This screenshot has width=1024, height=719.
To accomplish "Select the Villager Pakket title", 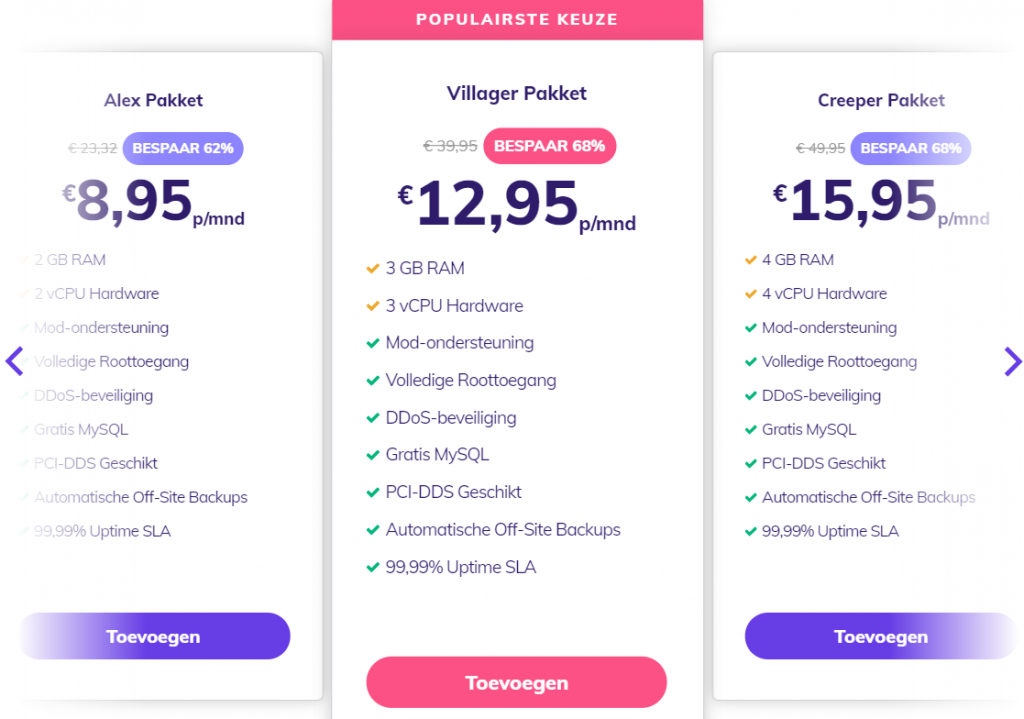I will (517, 94).
